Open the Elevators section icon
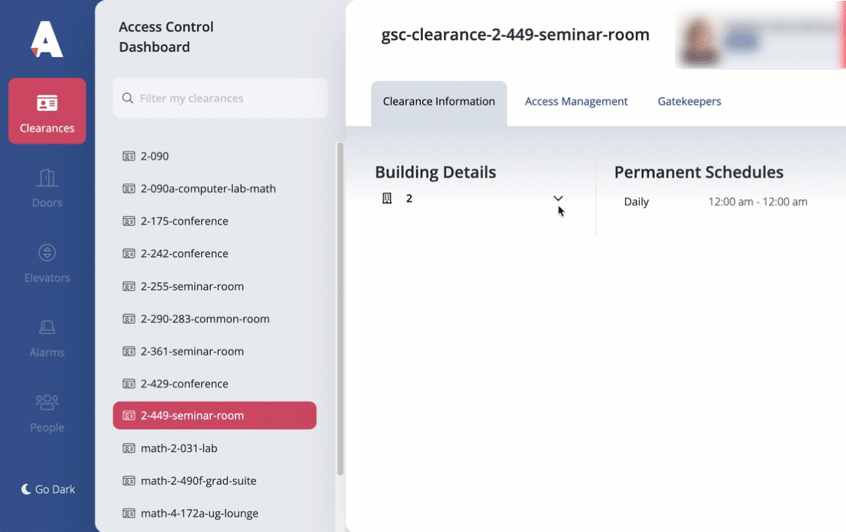Screen dimensions: 846x532 pos(47,253)
